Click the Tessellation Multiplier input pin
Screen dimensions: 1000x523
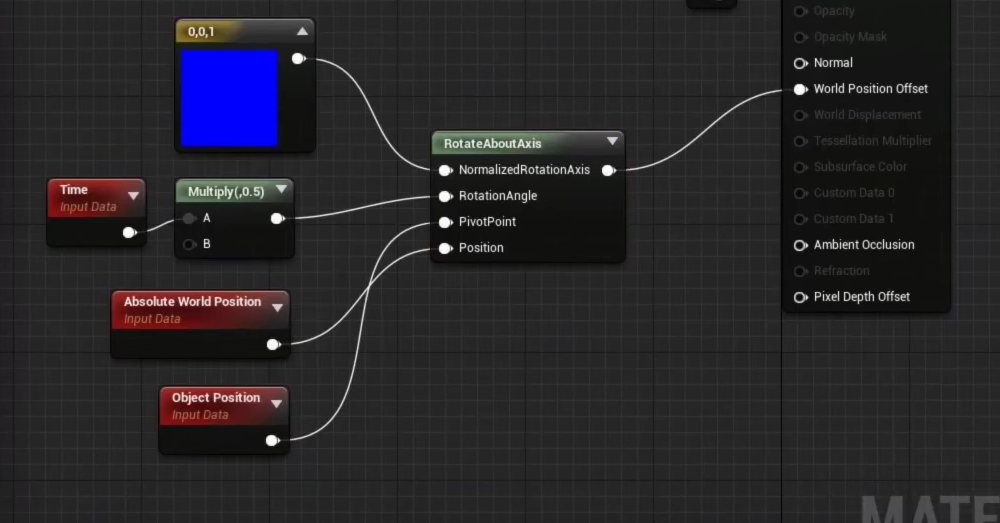800,142
